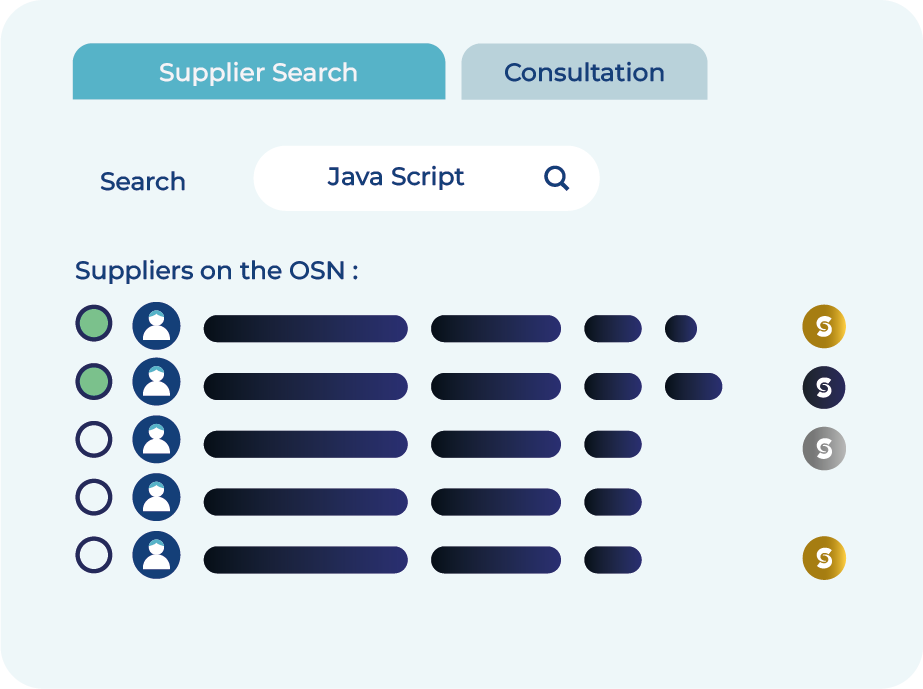Viewport: 923px width, 689px height.
Task: Click the third supplier's avatar icon
Action: tap(156, 439)
